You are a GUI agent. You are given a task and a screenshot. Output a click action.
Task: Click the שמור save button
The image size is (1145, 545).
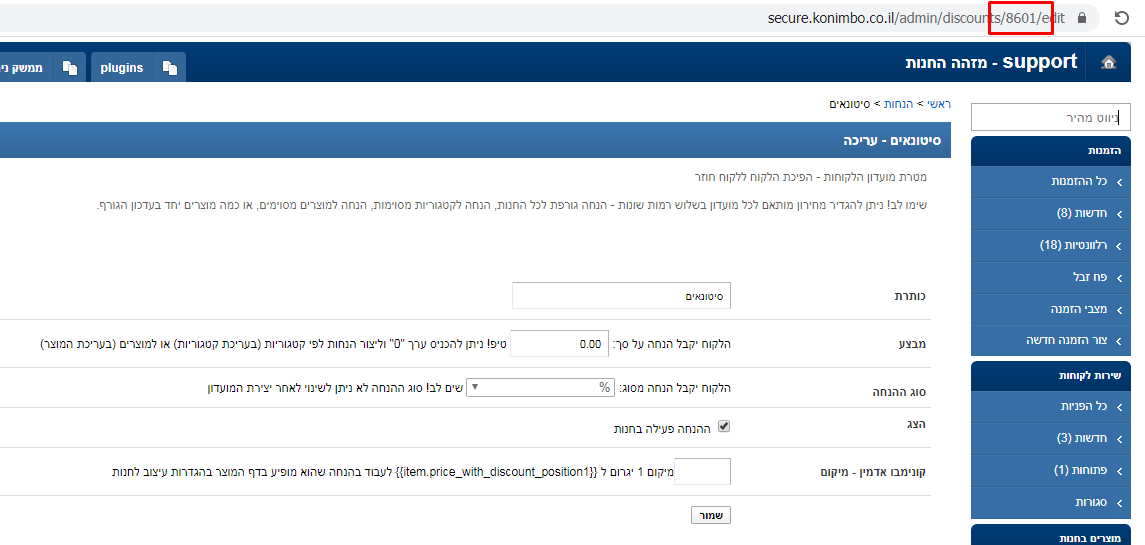(711, 515)
